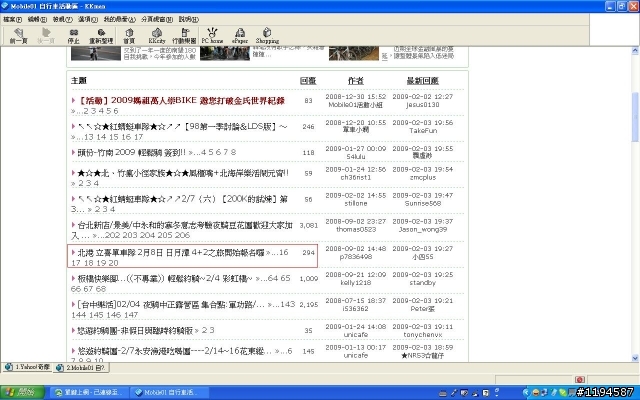Open the [台中樂活]02/04 夜騎 thread
Screen dimensions: 640x400
[x=171, y=304]
